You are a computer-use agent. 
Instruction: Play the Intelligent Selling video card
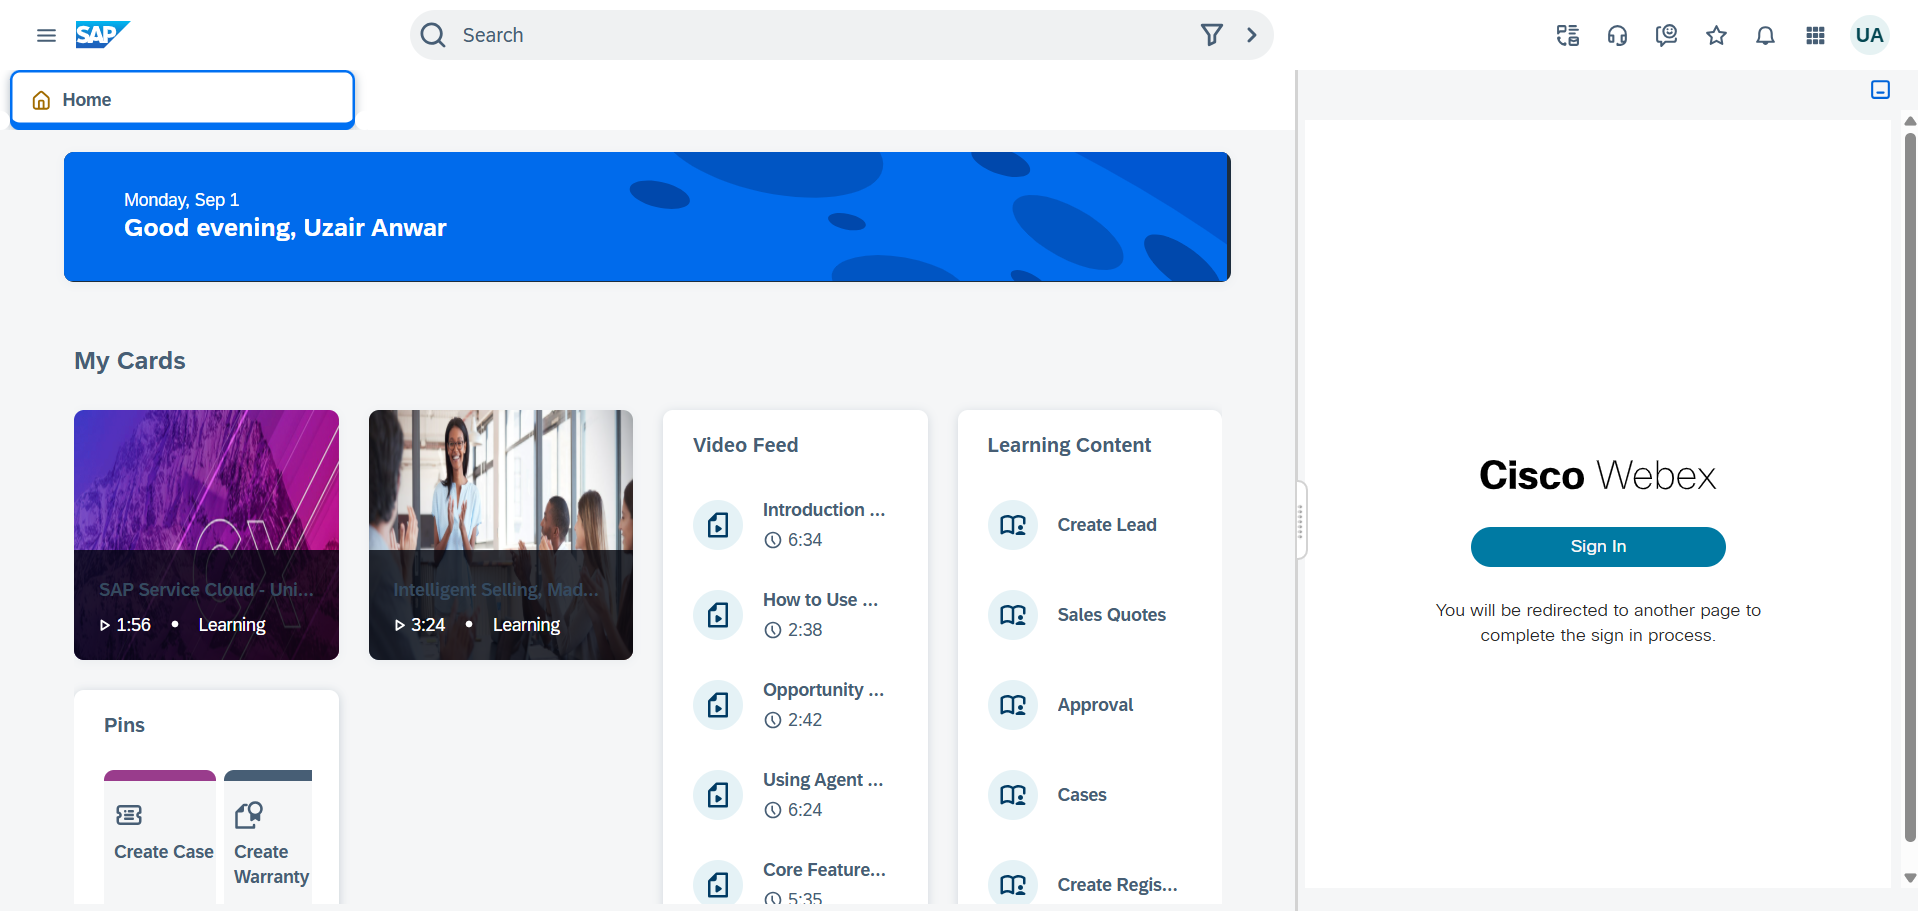(x=500, y=534)
